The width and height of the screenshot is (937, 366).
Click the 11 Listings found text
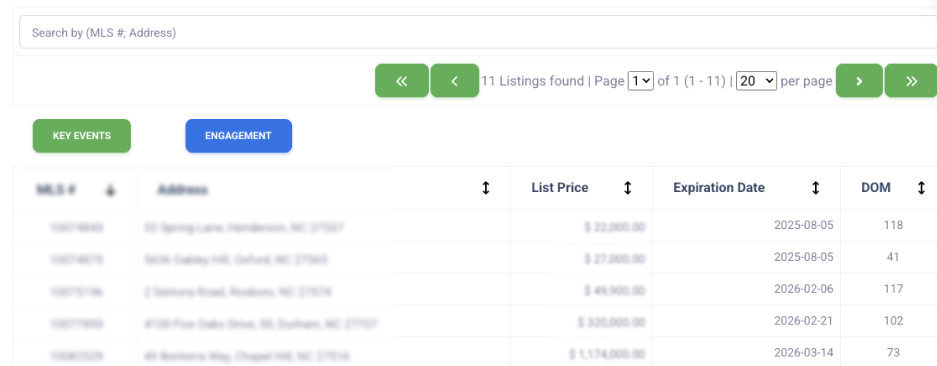(532, 81)
